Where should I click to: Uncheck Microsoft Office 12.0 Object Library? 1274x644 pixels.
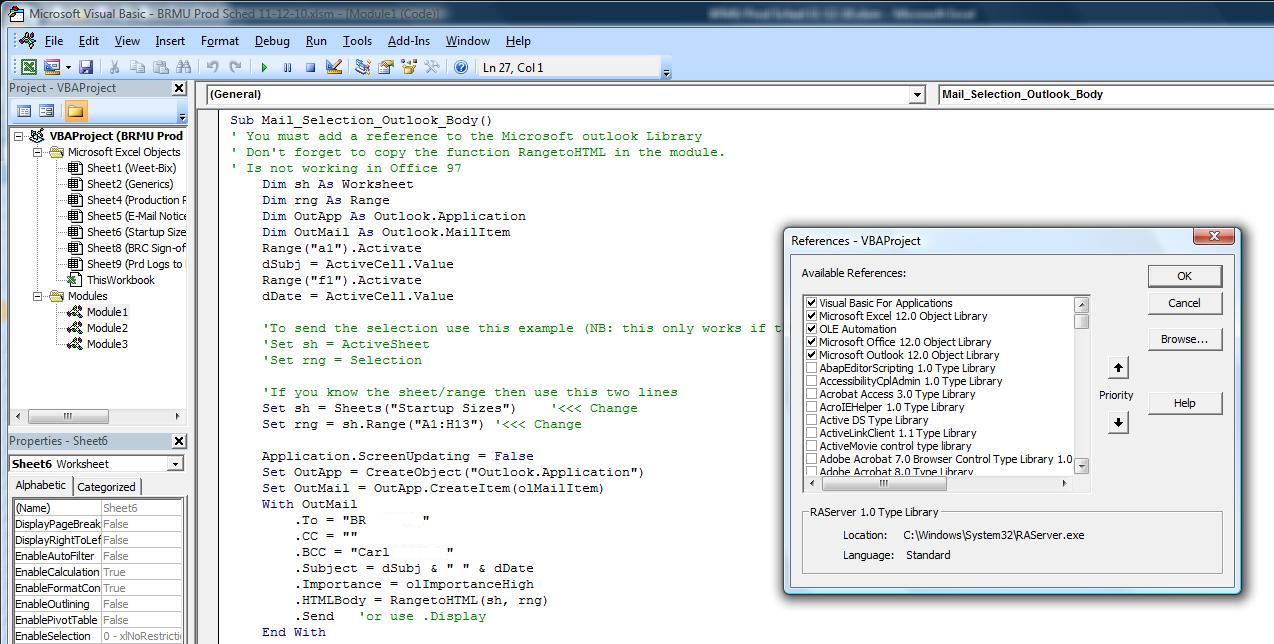click(x=811, y=342)
